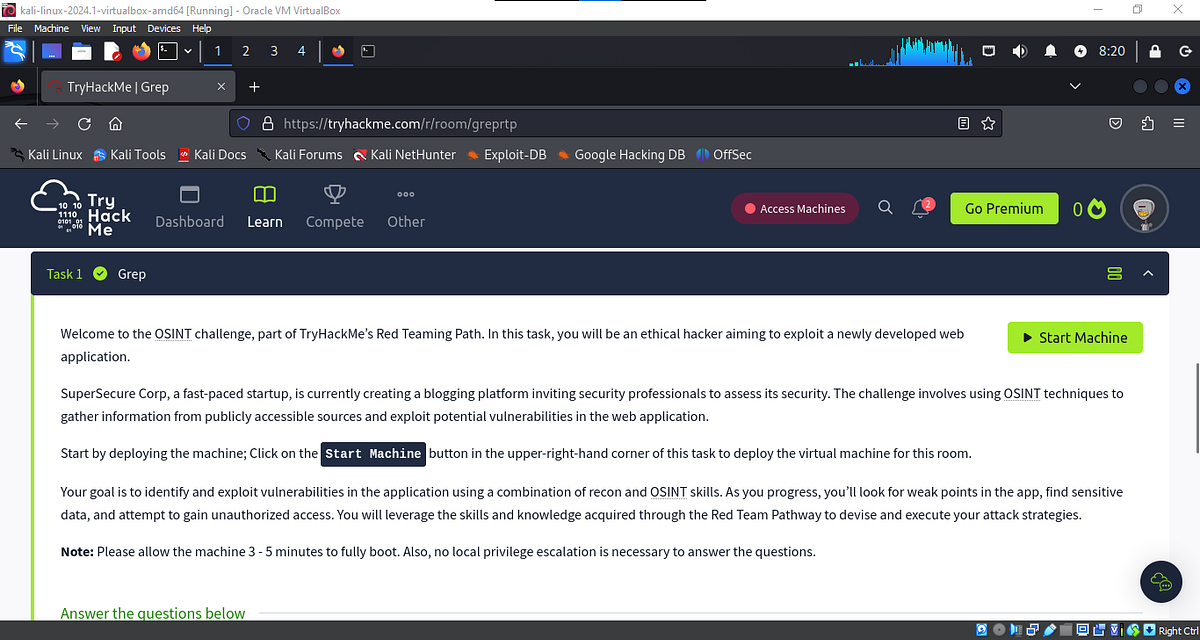This screenshot has width=1200, height=640.
Task: Open the terminal launcher dropdown arrow
Action: [186, 51]
